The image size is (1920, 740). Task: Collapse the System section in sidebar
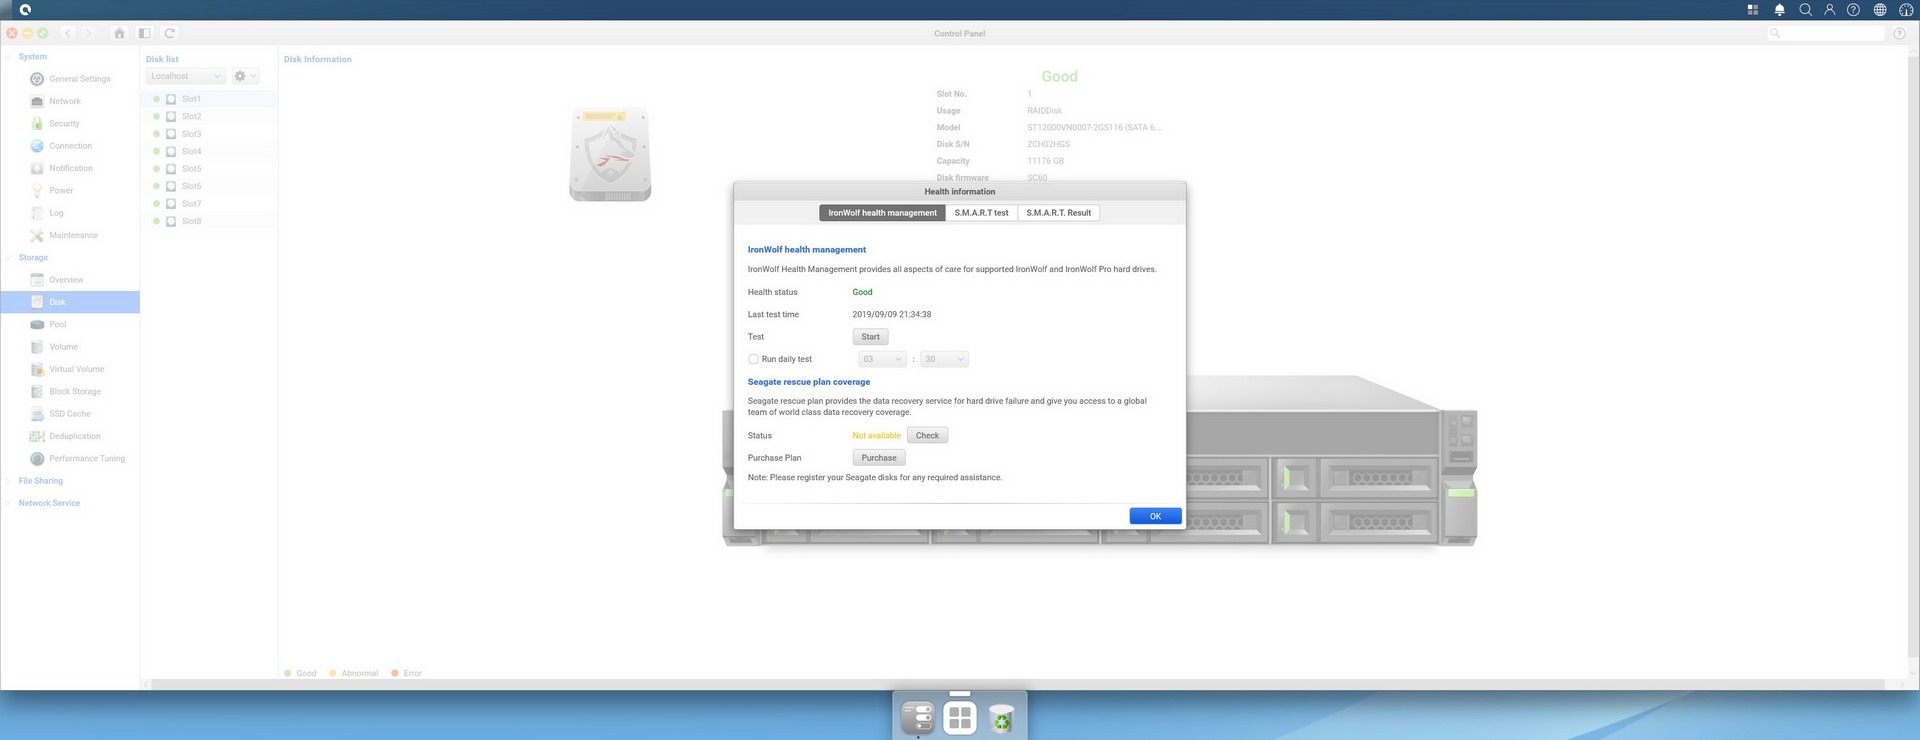pyautogui.click(x=8, y=57)
